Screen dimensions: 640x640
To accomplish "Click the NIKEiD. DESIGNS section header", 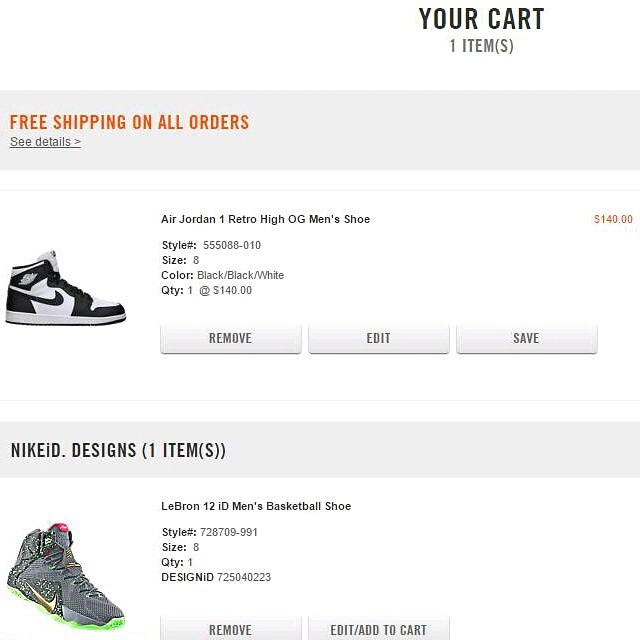I will (118, 451).
